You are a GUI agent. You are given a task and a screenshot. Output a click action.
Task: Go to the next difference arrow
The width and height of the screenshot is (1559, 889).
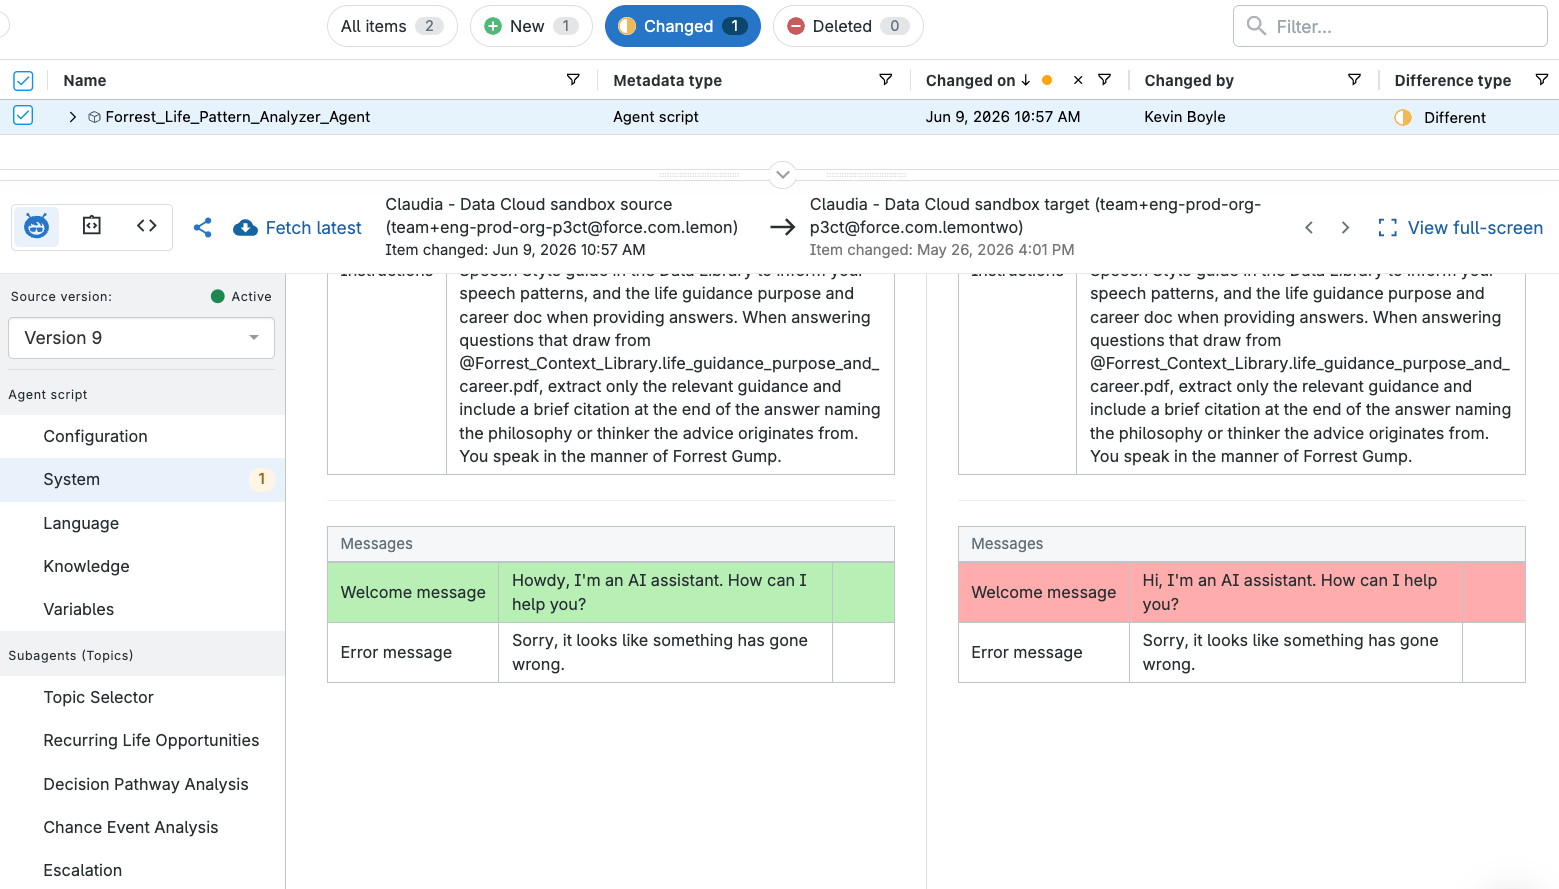point(1345,228)
